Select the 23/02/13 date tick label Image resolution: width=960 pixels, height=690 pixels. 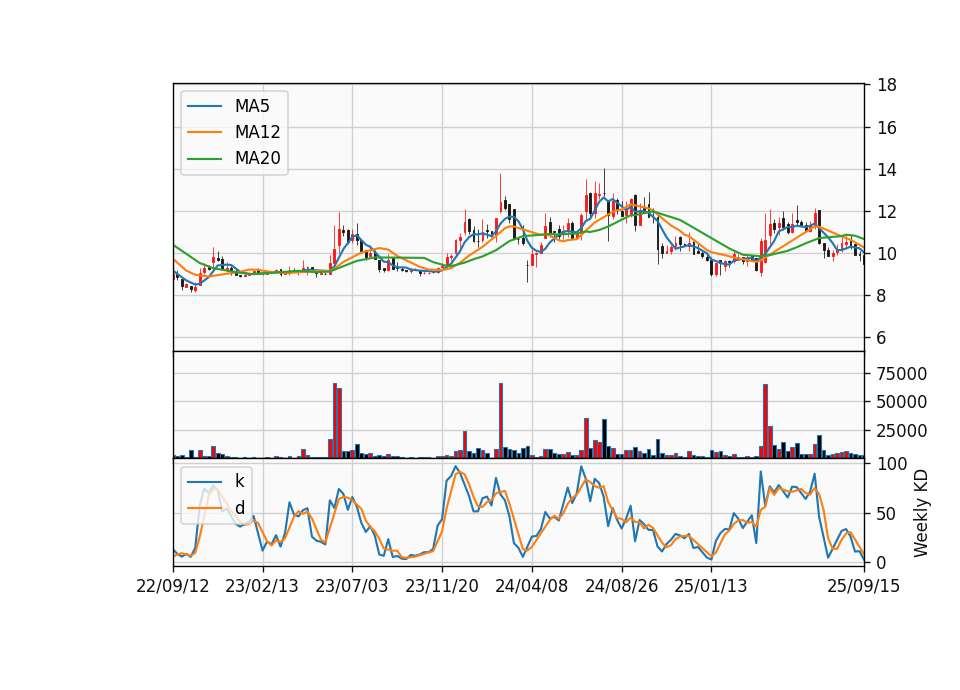point(262,586)
